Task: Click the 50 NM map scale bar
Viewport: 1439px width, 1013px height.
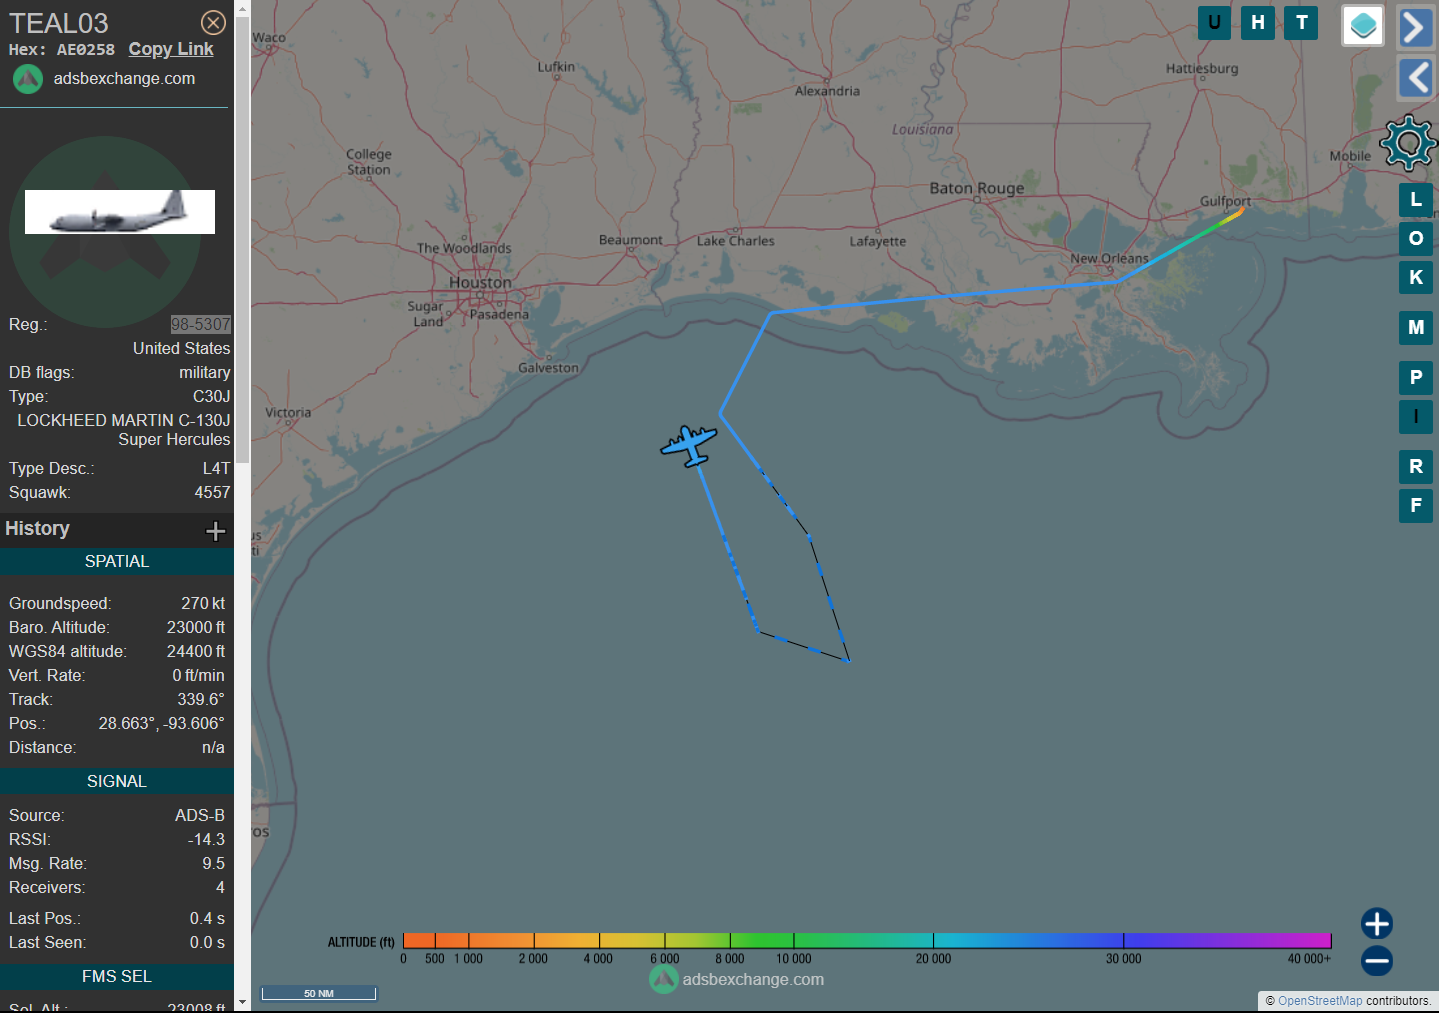Action: (x=319, y=993)
